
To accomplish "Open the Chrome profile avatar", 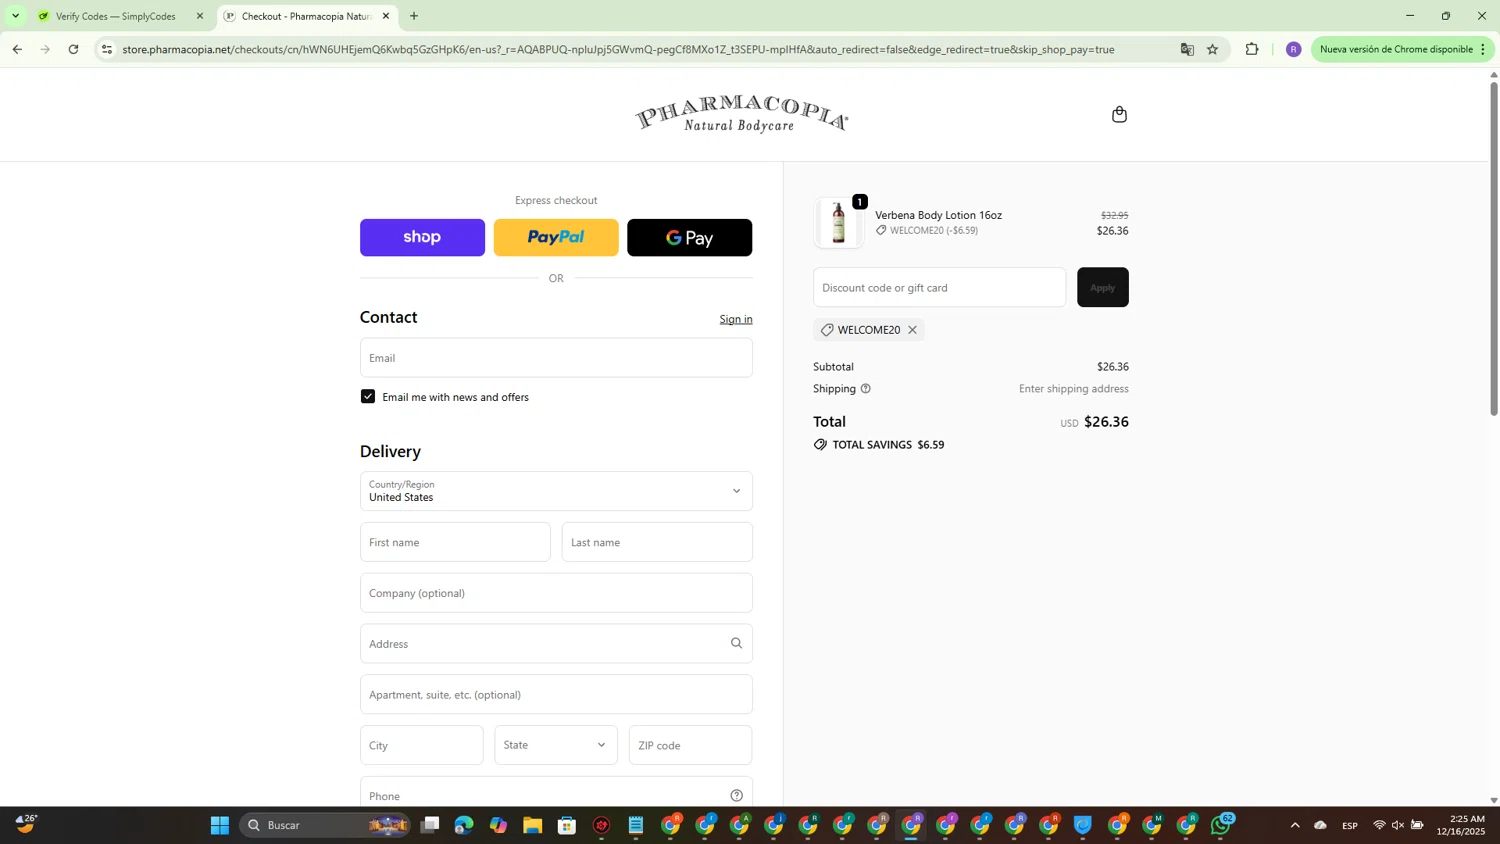I will tap(1293, 49).
